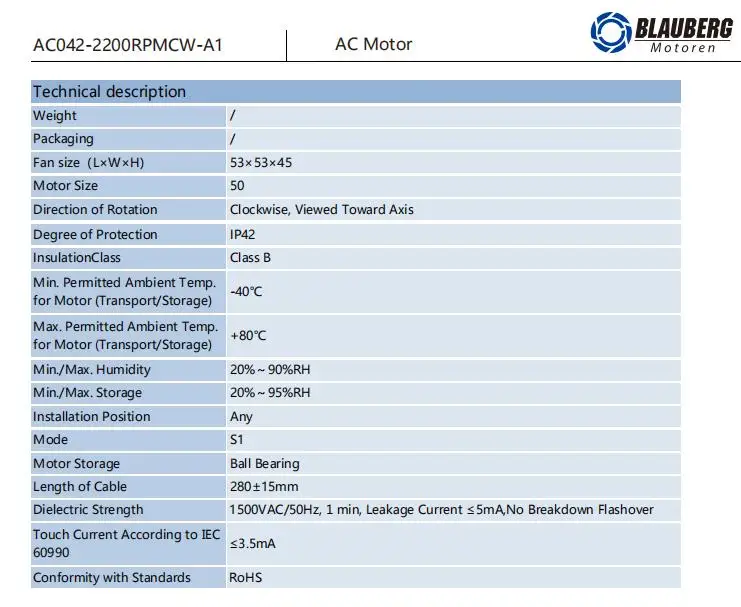
Task: Select the Motor Size value '50'
Action: [237, 186]
